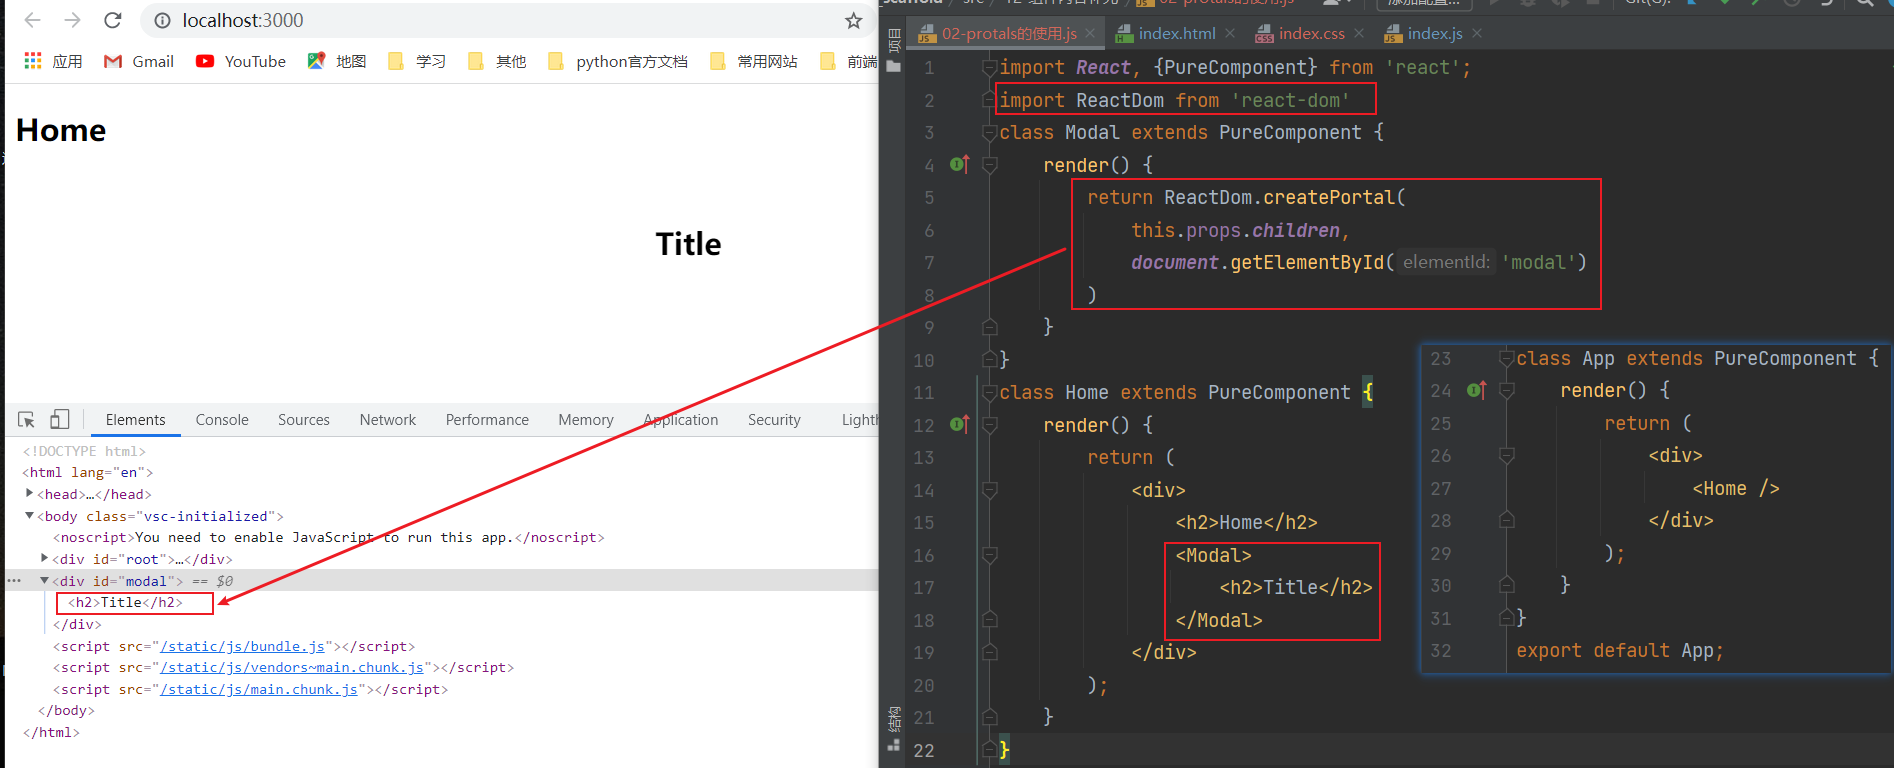Image resolution: width=1894 pixels, height=768 pixels.
Task: Open the 学习 bookmark folder
Action: pyautogui.click(x=417, y=61)
